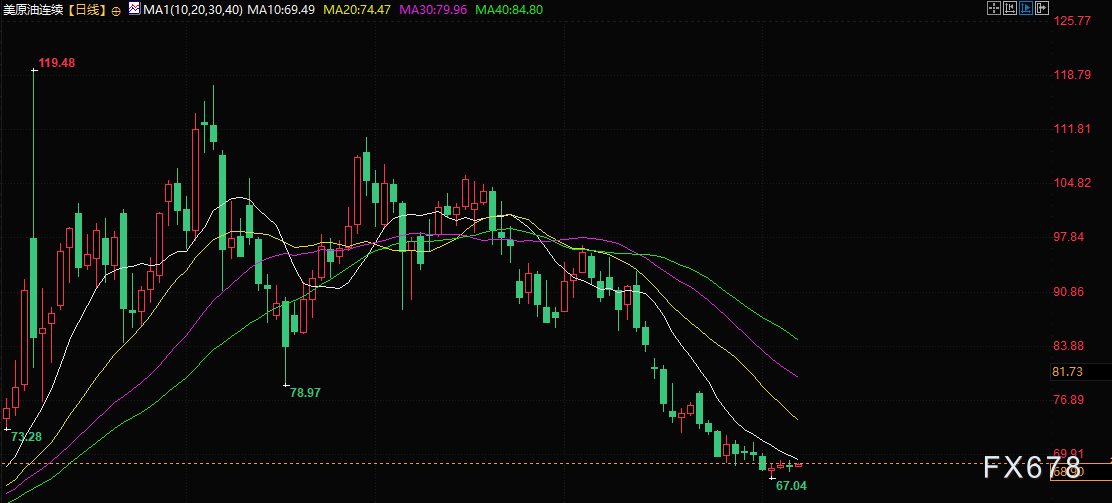Select the MA10:69.49 white legend label
Screen dimensions: 1112x503
pyautogui.click(x=281, y=11)
